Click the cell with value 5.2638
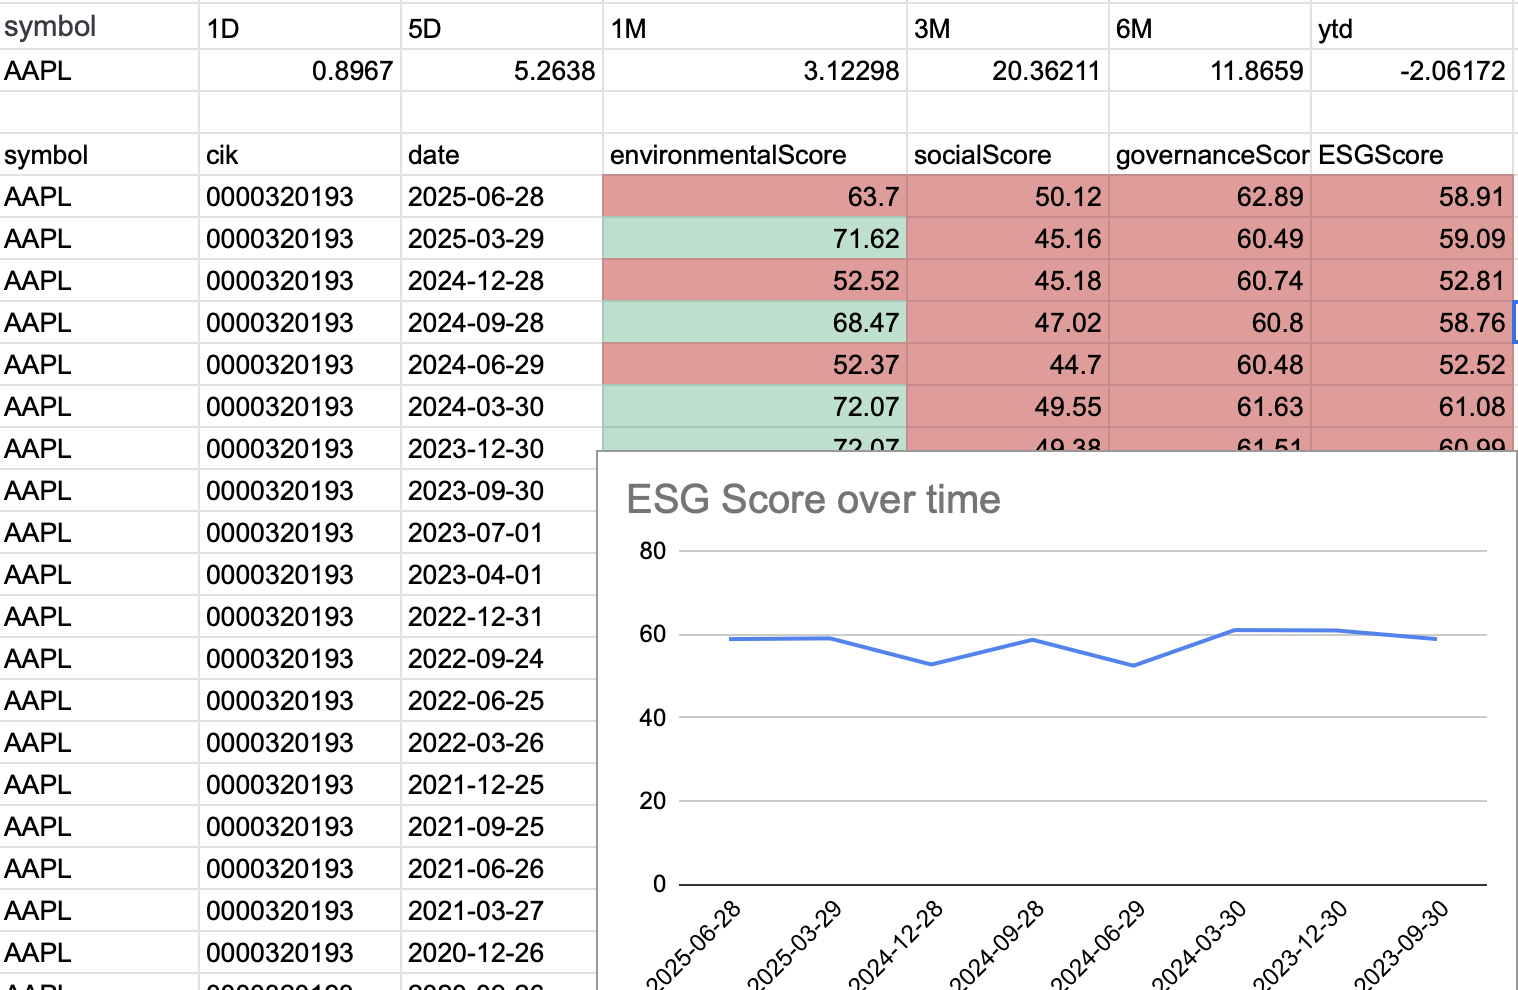The image size is (1518, 990). (x=502, y=71)
